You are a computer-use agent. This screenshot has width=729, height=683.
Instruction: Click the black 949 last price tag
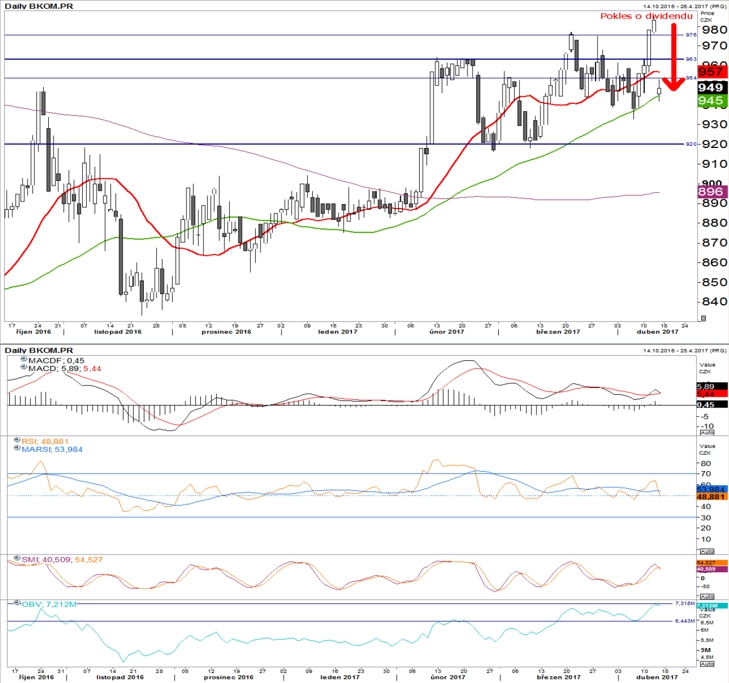pyautogui.click(x=712, y=87)
